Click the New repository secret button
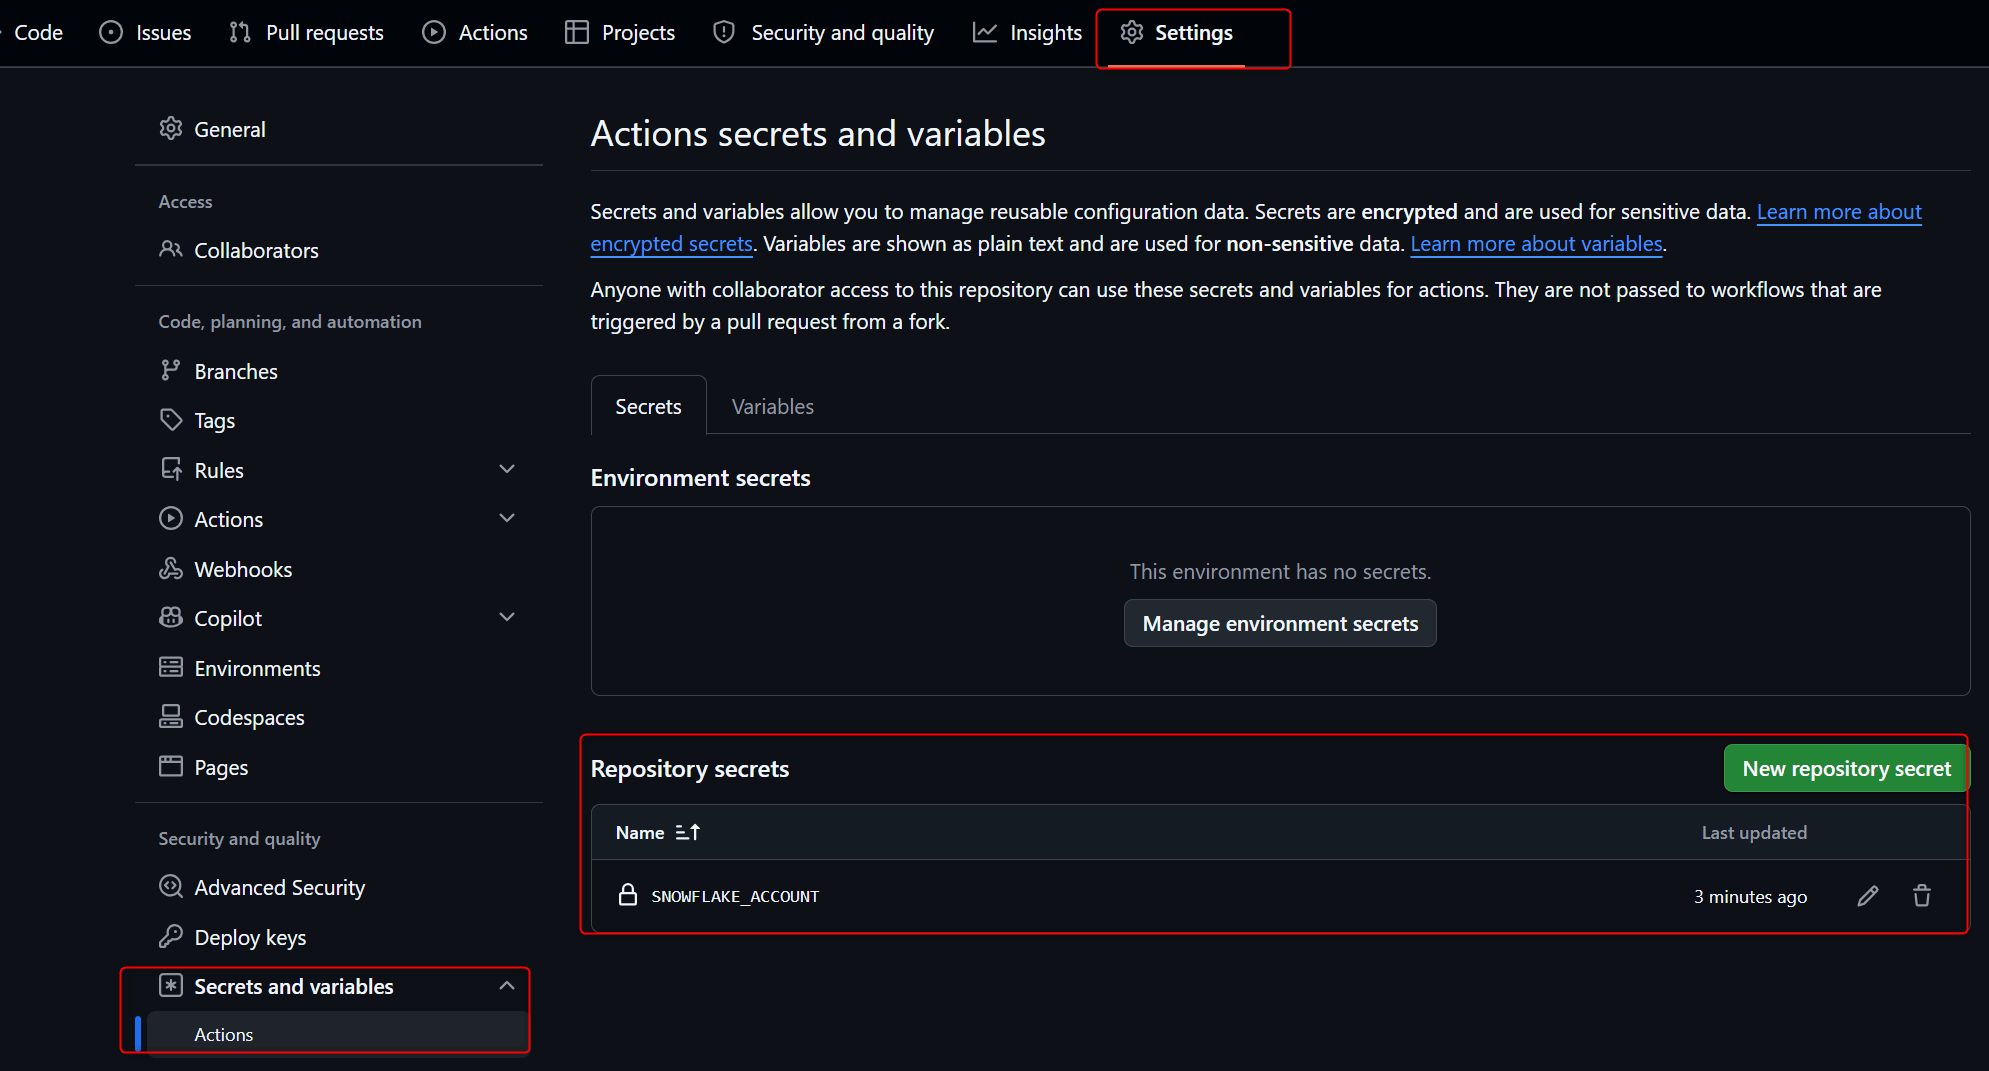This screenshot has width=1989, height=1071. click(1846, 768)
